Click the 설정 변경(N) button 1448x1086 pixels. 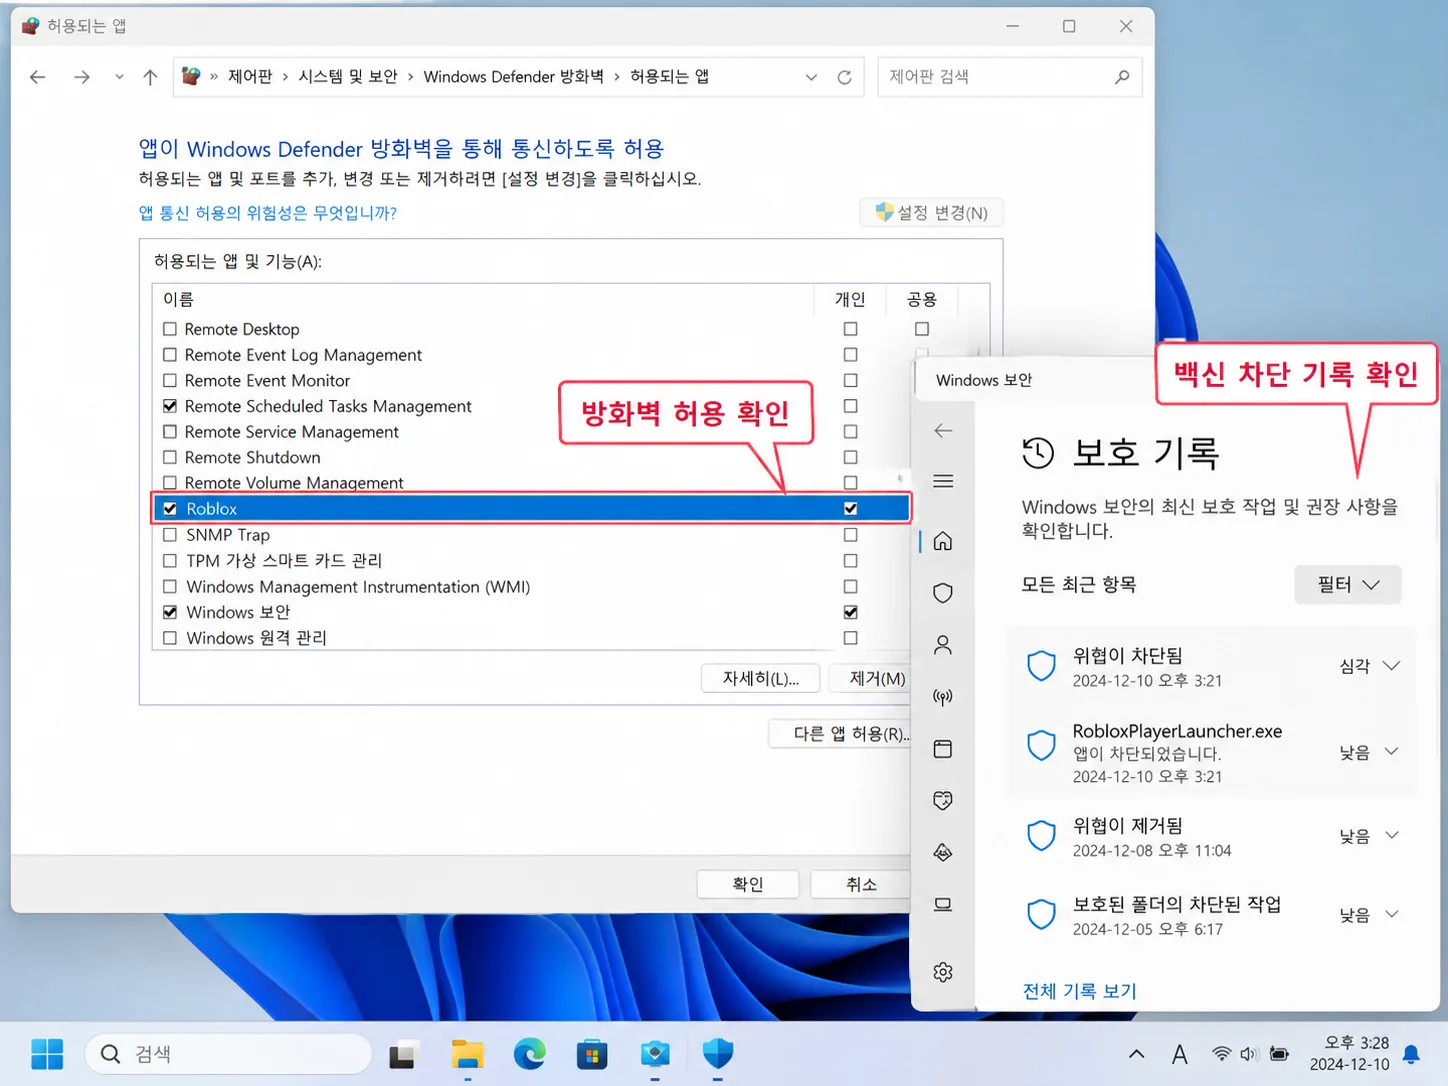click(x=932, y=213)
